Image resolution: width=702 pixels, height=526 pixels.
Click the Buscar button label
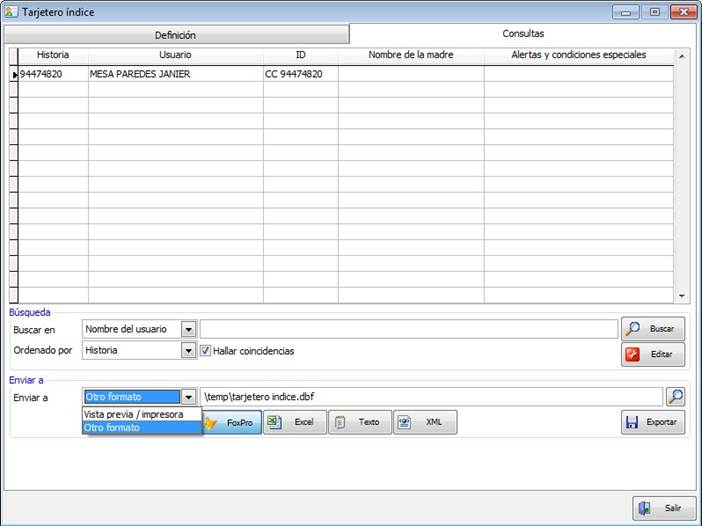662,329
